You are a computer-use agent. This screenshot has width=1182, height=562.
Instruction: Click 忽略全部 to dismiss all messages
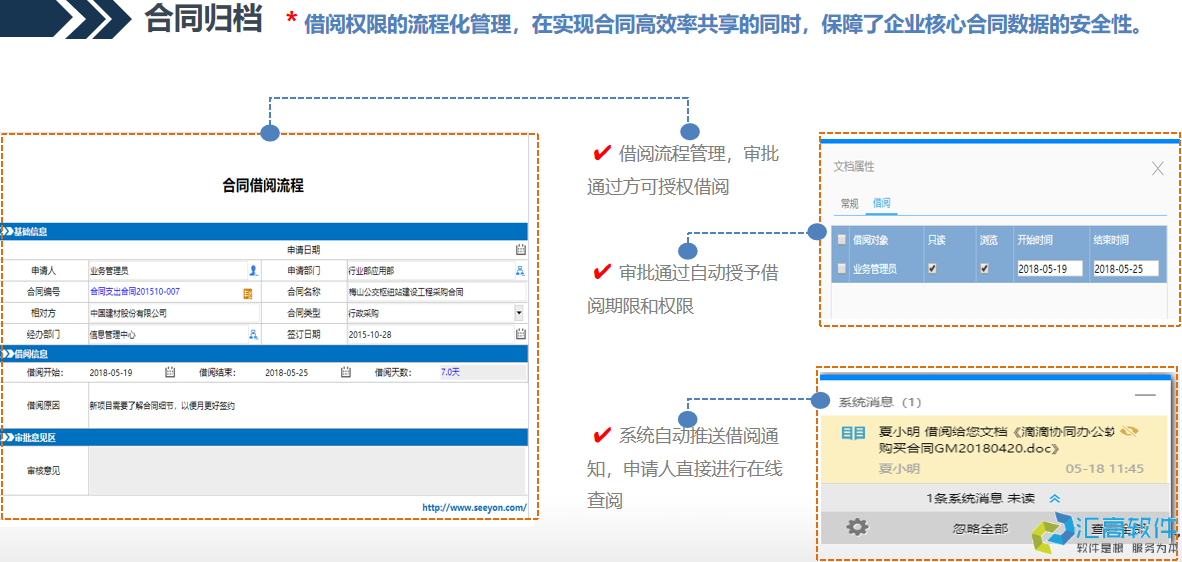coord(980,527)
